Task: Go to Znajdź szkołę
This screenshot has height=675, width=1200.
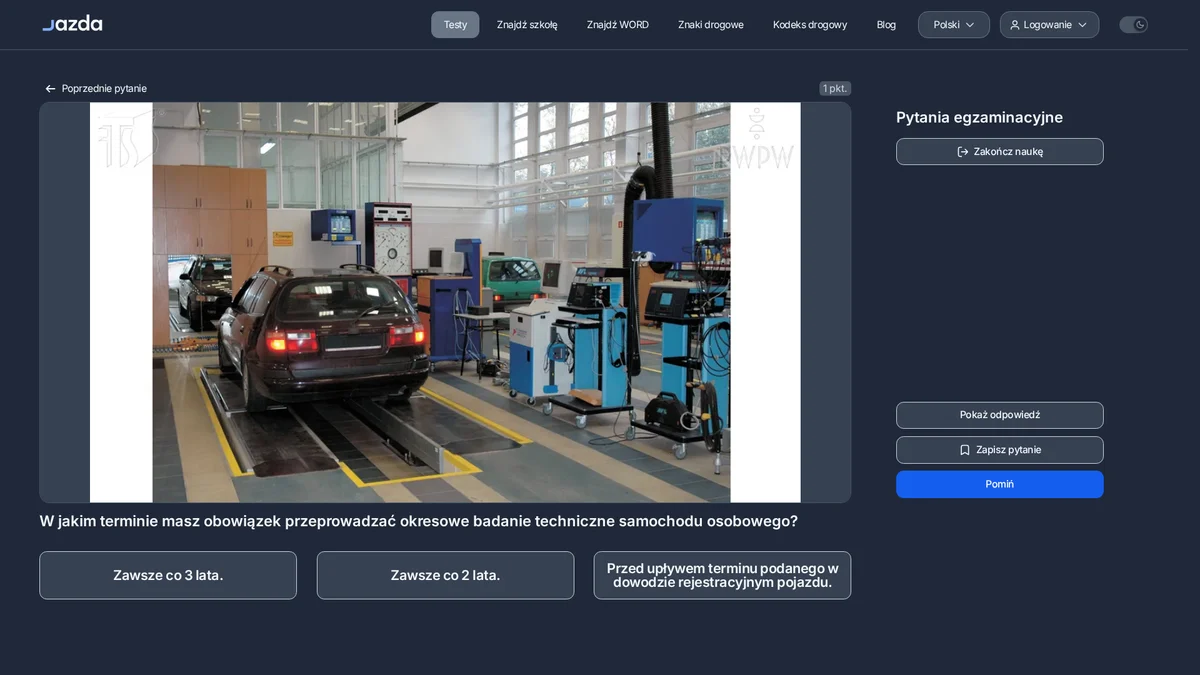Action: coord(527,25)
